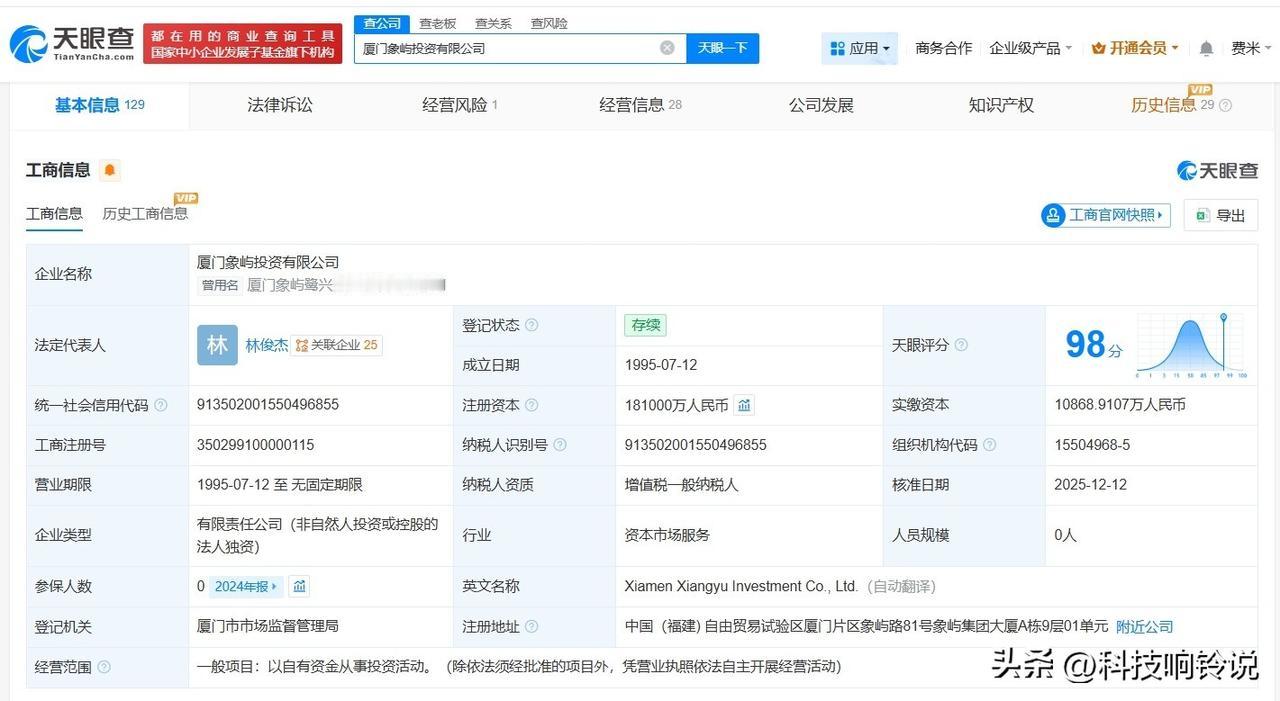Click approval date 2025-12-12
This screenshot has height=701, width=1280.
1090,485
